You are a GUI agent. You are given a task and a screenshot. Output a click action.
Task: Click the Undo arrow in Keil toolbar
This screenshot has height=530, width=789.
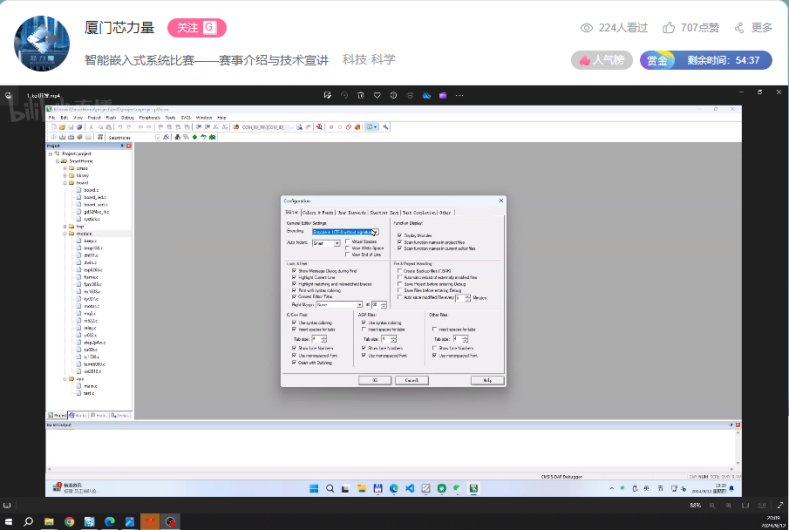click(x=119, y=127)
